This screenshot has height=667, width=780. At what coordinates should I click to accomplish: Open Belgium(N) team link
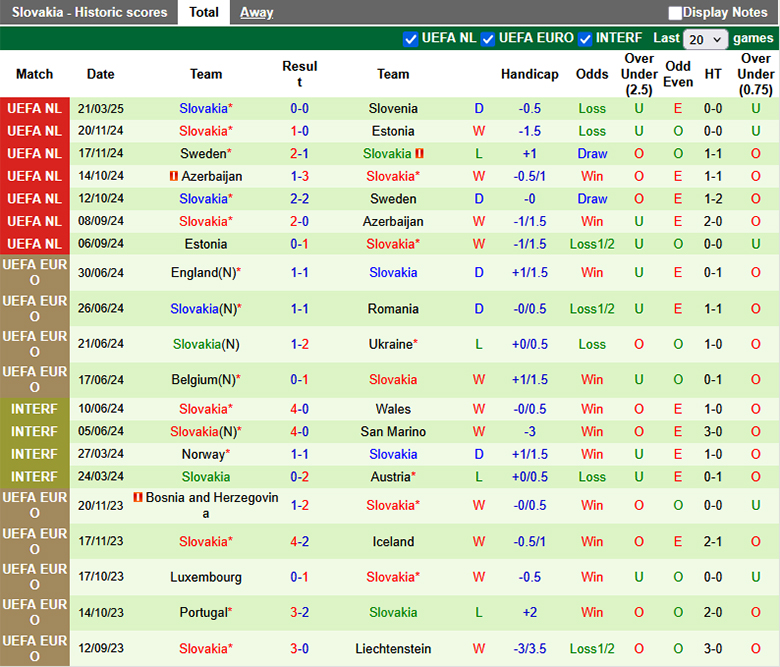205,380
